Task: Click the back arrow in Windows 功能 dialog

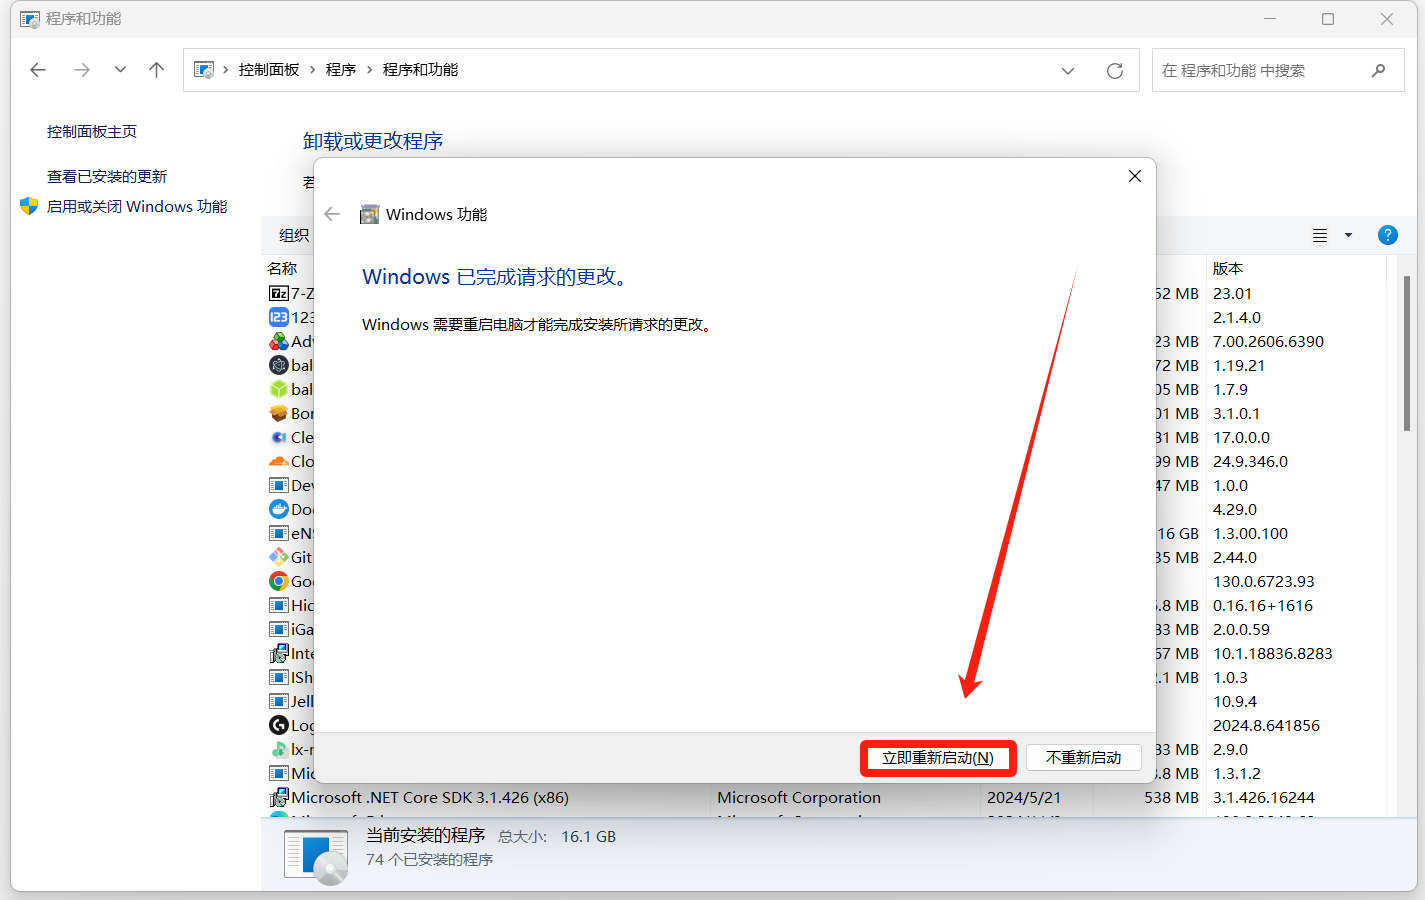Action: (332, 214)
